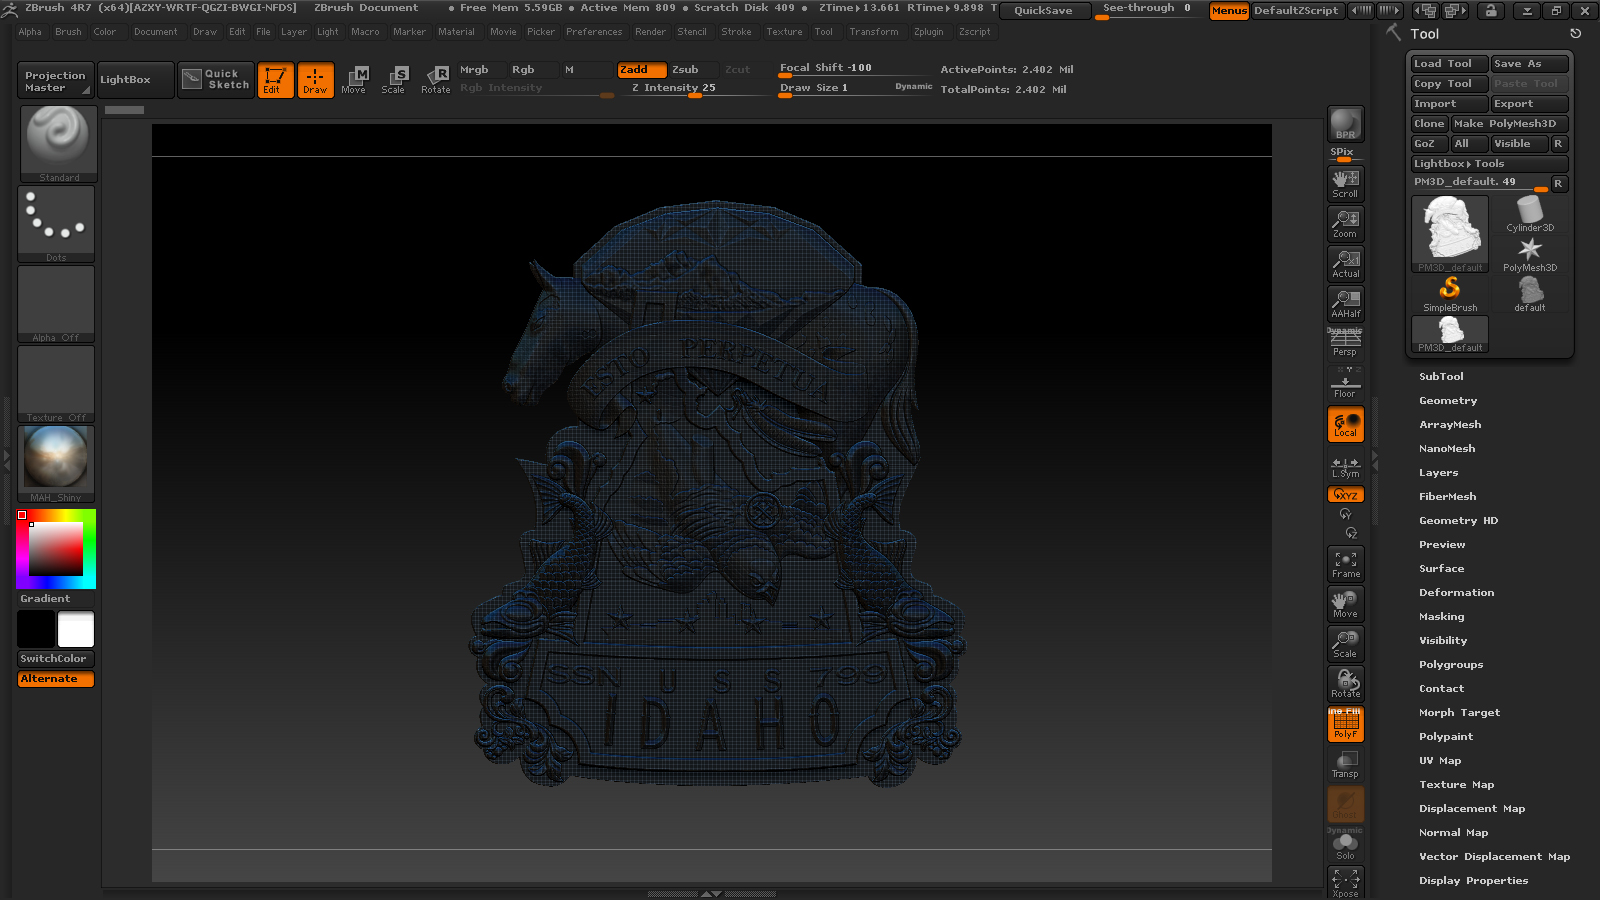Select the MAH_Shiny material thumbnail
This screenshot has height=900, width=1600.
click(x=56, y=463)
